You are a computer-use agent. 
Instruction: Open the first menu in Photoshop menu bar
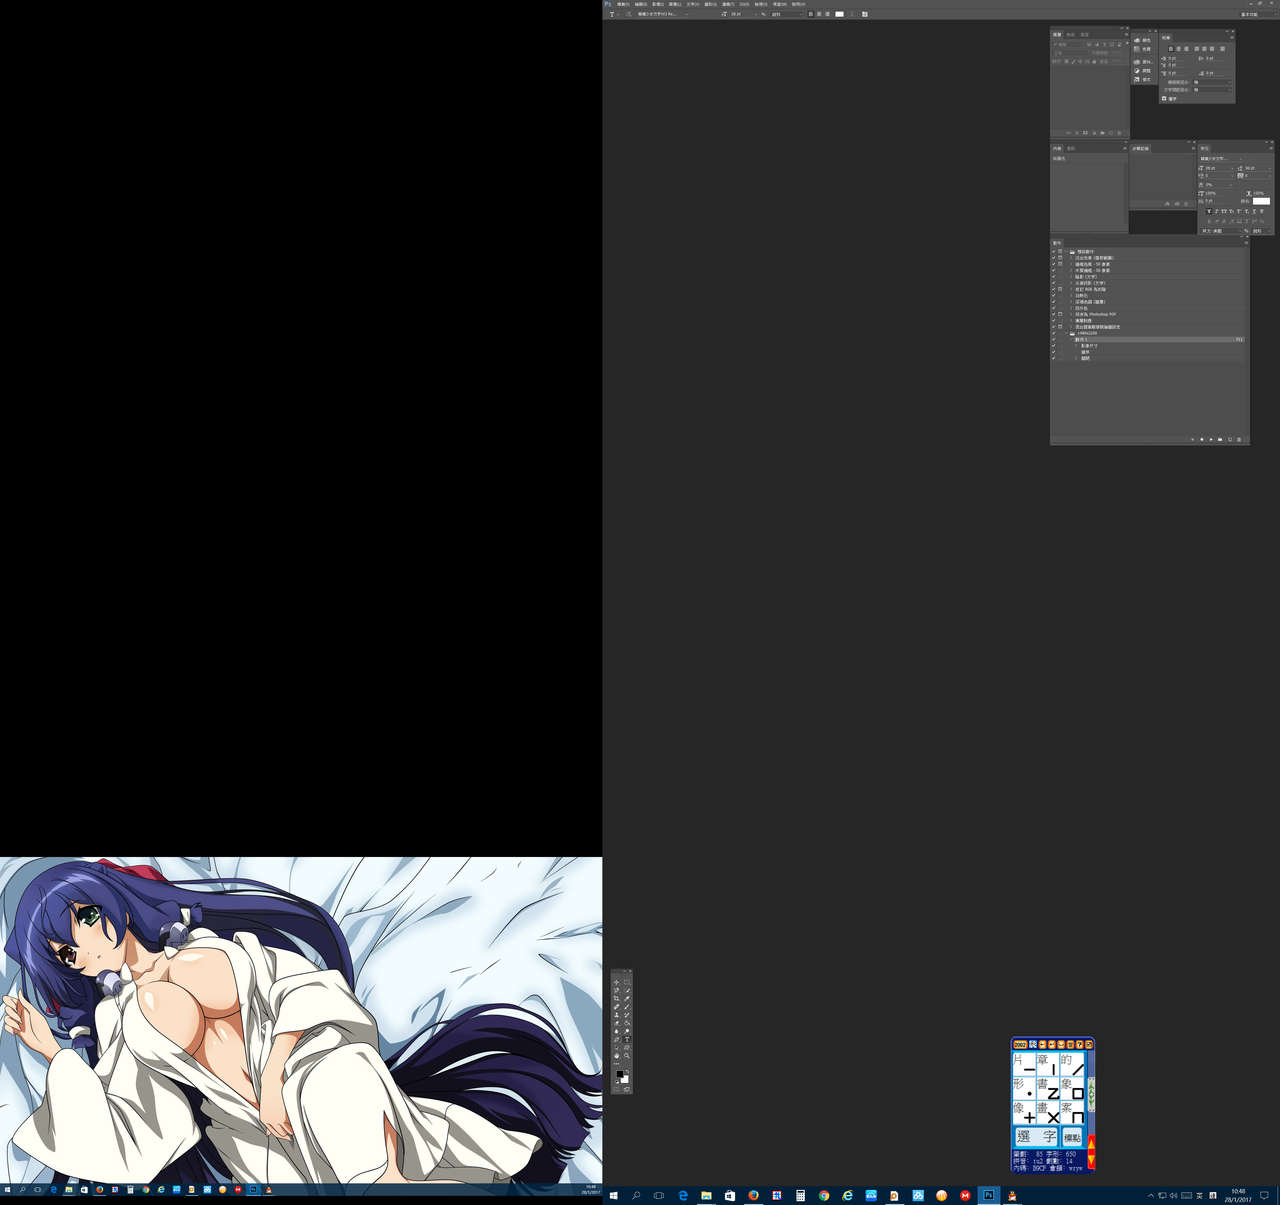[623, 4]
